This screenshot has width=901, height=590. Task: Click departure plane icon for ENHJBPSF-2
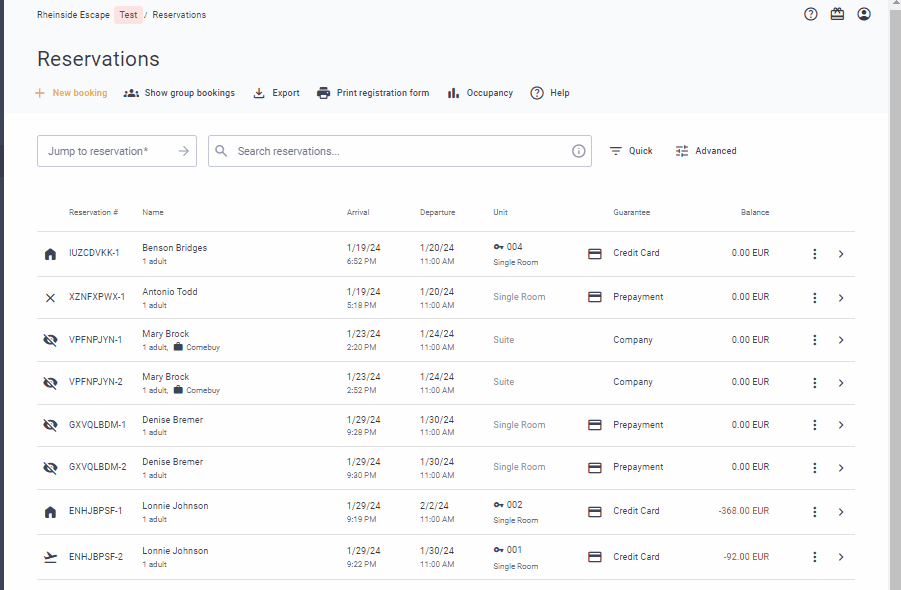point(50,557)
